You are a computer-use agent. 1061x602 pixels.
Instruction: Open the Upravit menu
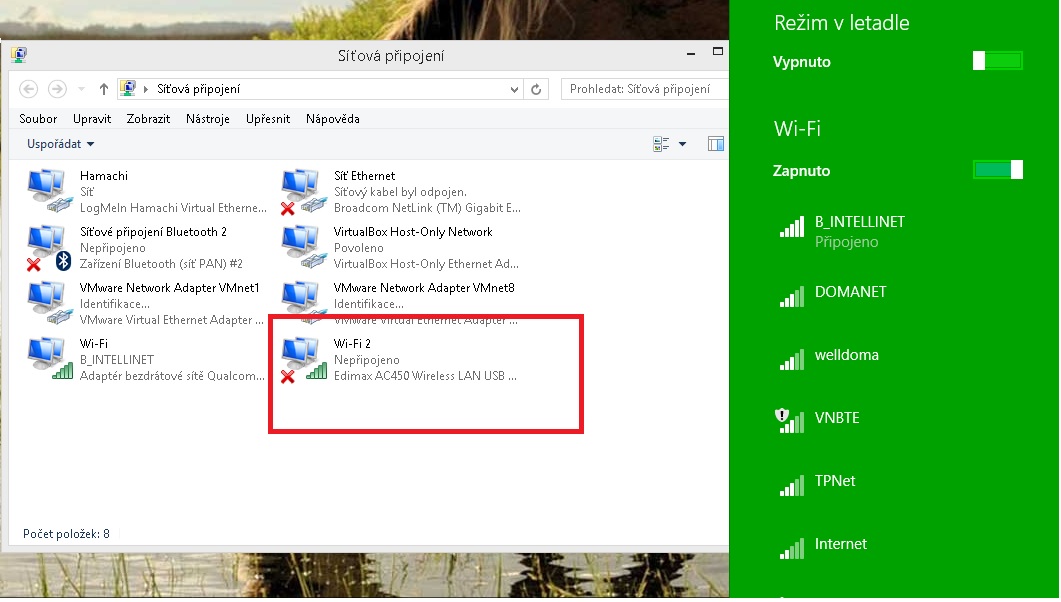[x=92, y=119]
